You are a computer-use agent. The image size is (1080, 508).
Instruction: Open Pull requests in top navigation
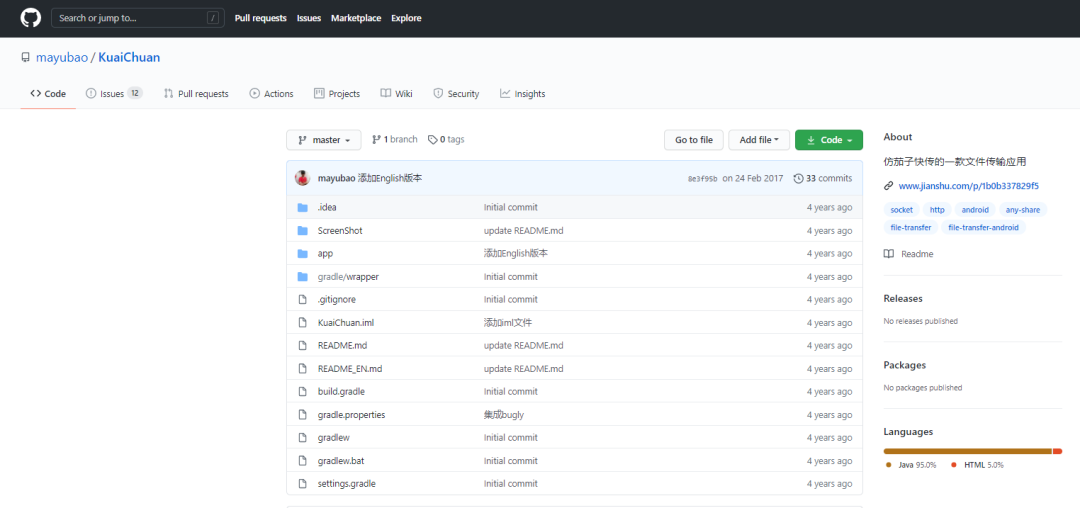coord(260,19)
